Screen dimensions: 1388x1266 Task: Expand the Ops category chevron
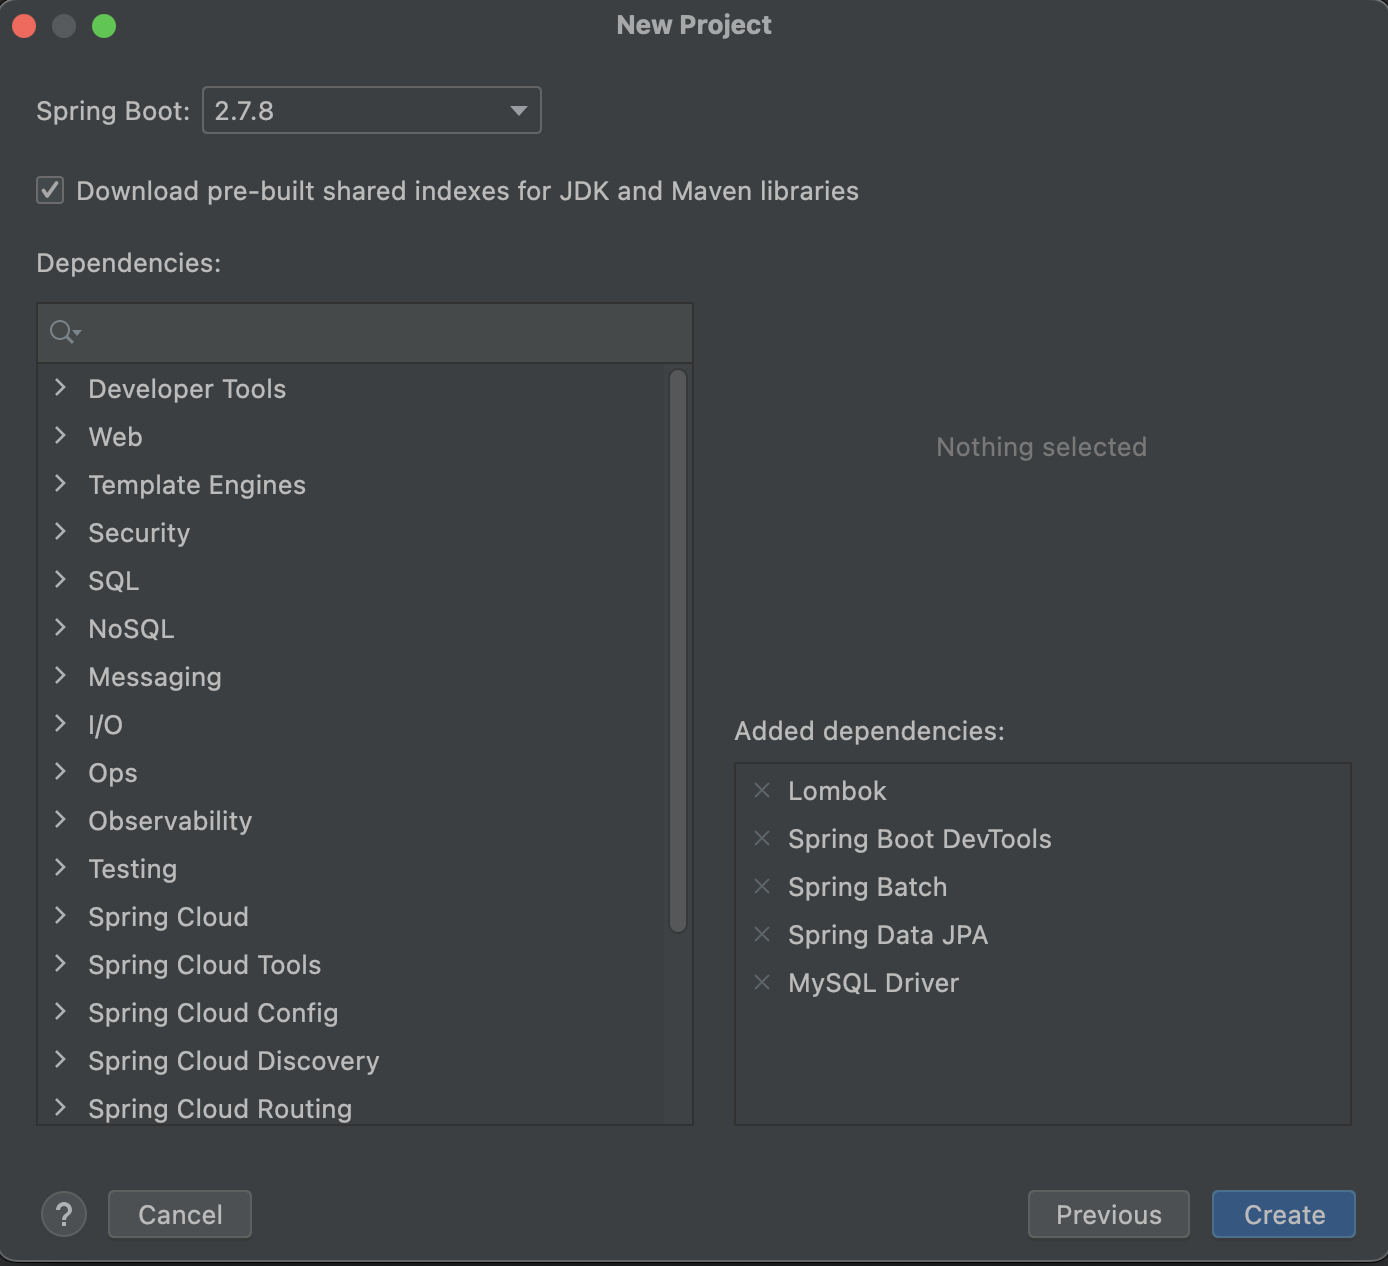(x=60, y=771)
